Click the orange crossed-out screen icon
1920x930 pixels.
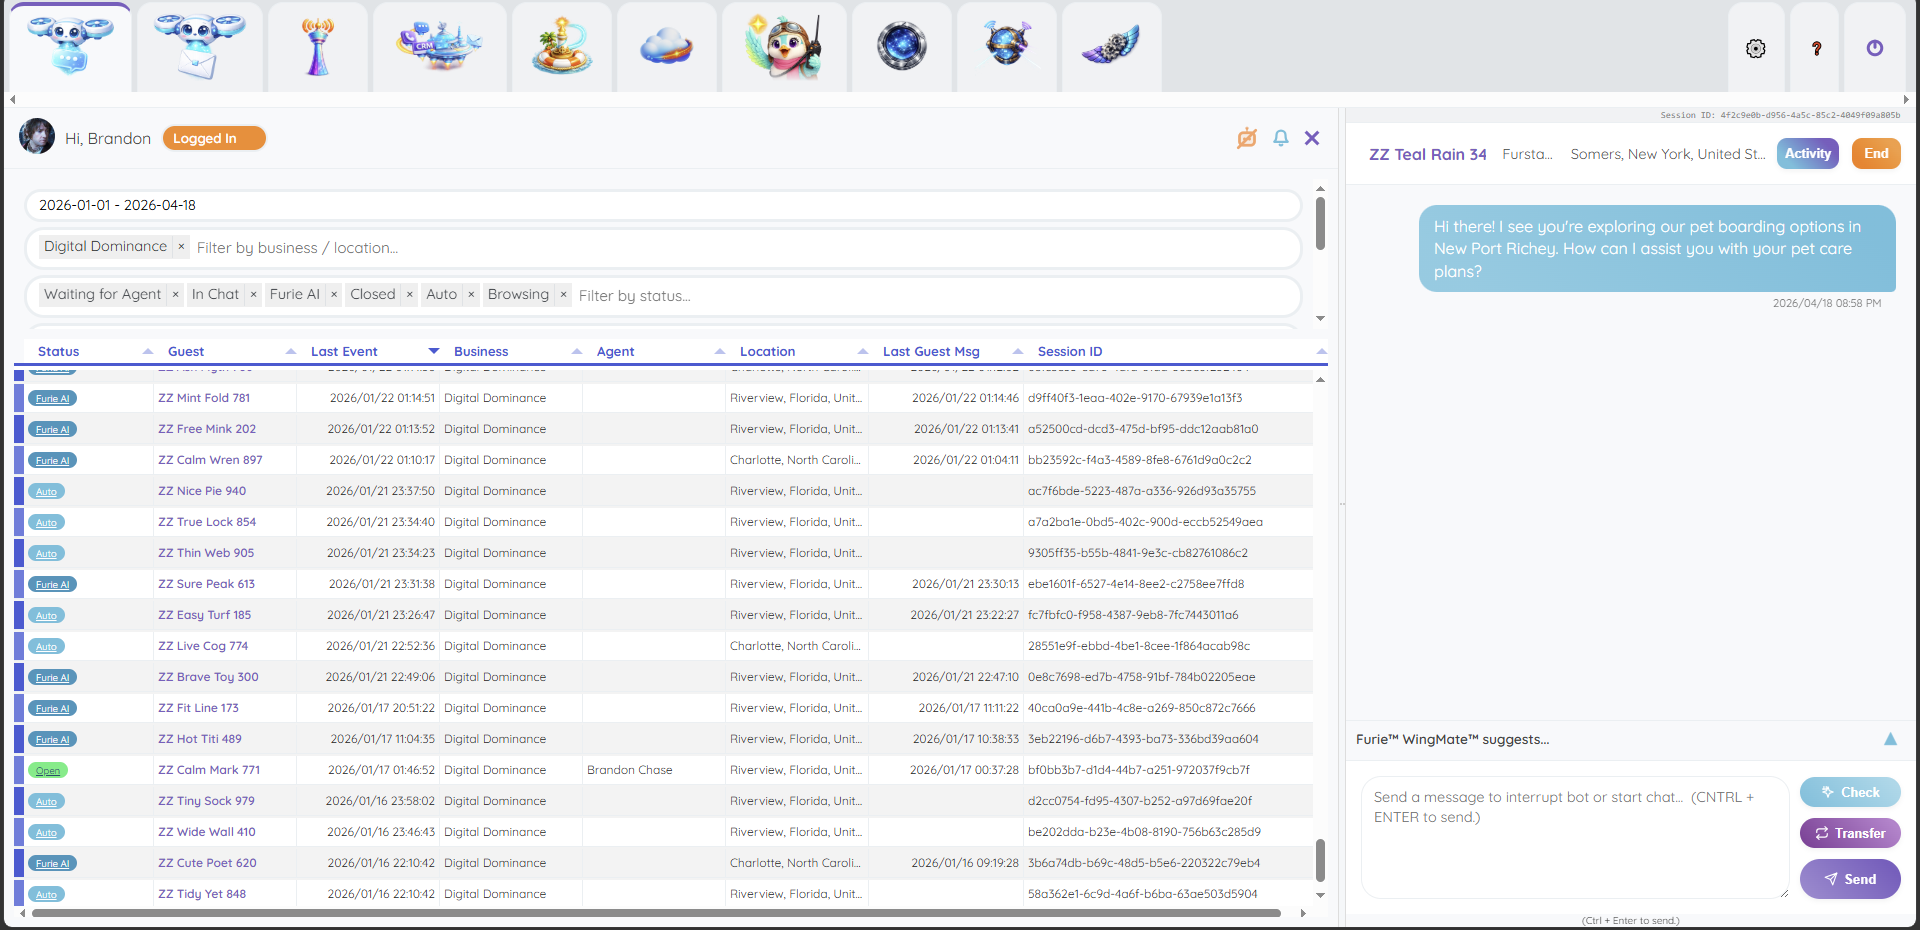pos(1246,138)
